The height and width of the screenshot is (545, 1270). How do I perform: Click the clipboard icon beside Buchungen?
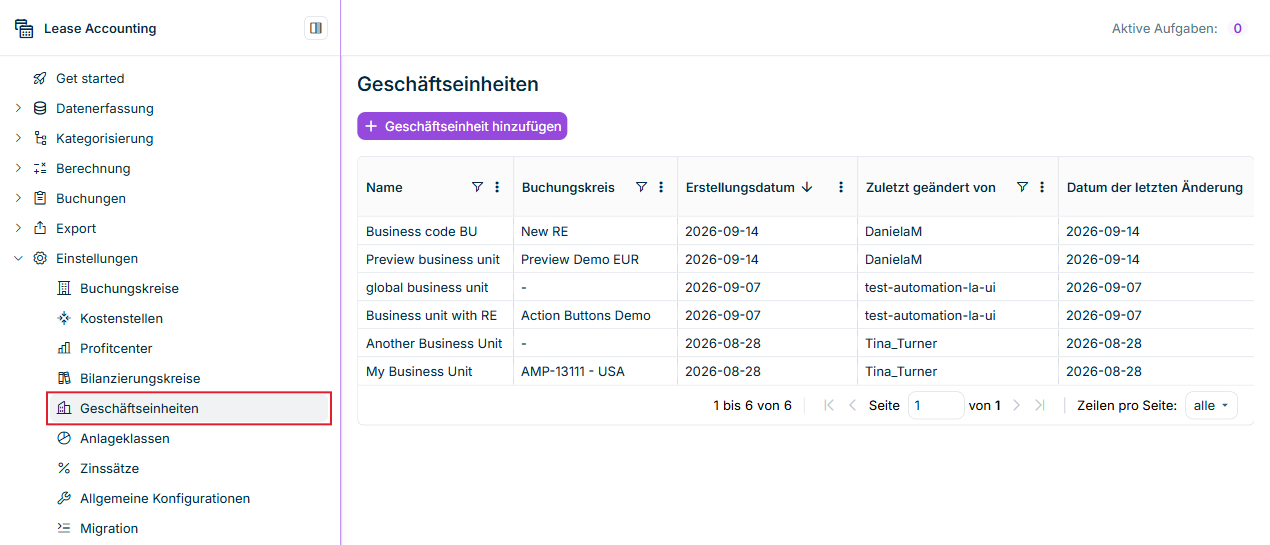coord(40,198)
